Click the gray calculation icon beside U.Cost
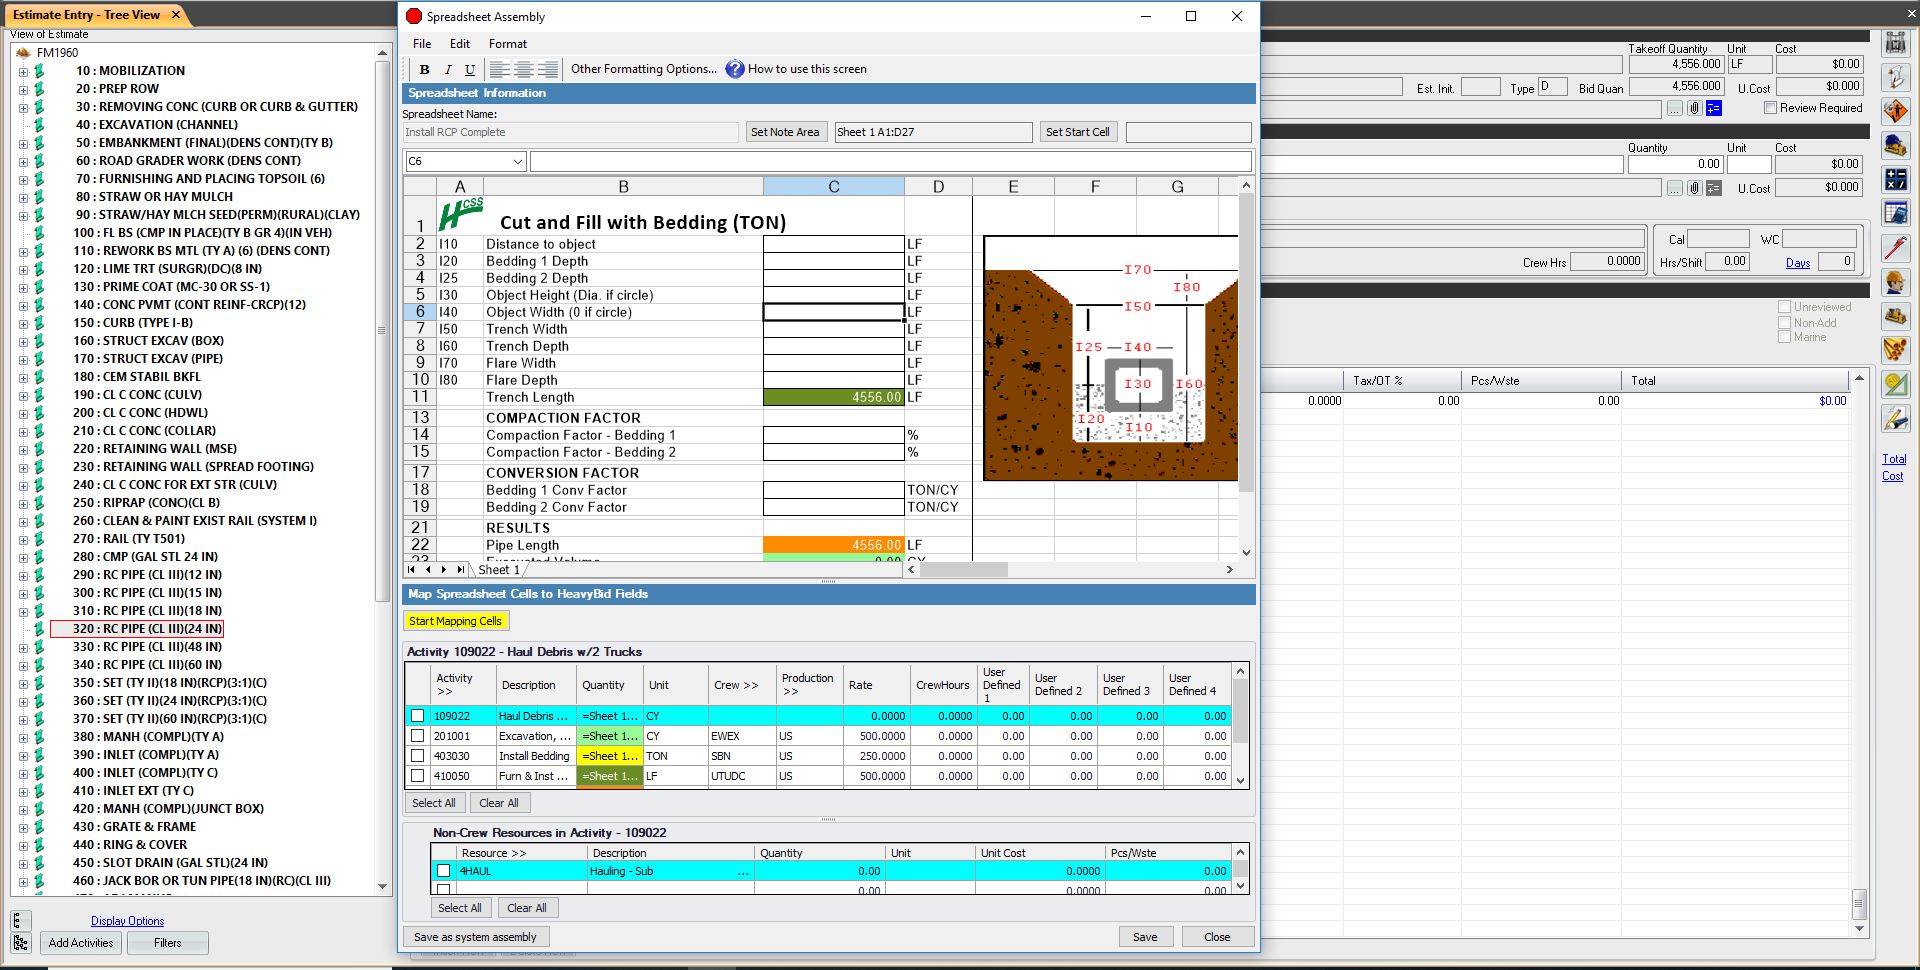 click(x=1714, y=188)
